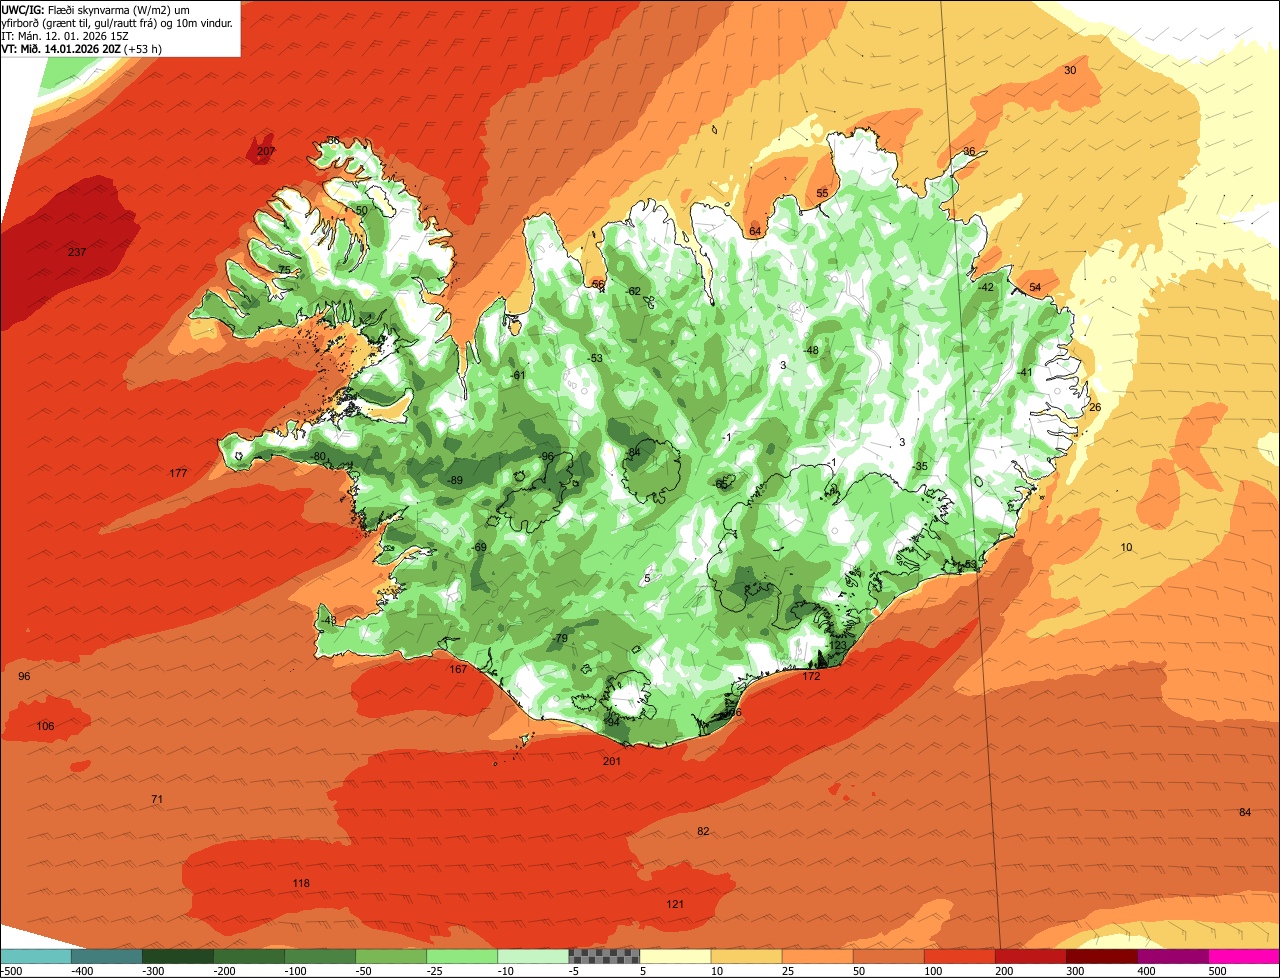Click the map value 201
This screenshot has width=1280, height=978.
[x=612, y=761]
